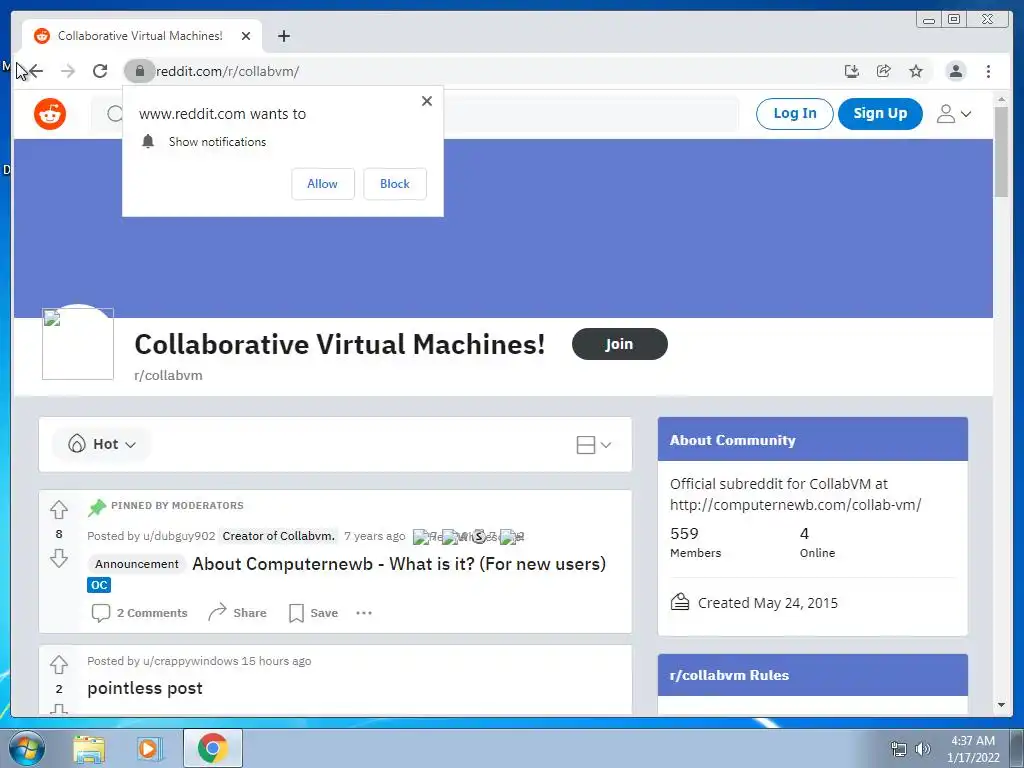The width and height of the screenshot is (1024, 768).
Task: Open Windows Media Player from taskbar
Action: (150, 749)
